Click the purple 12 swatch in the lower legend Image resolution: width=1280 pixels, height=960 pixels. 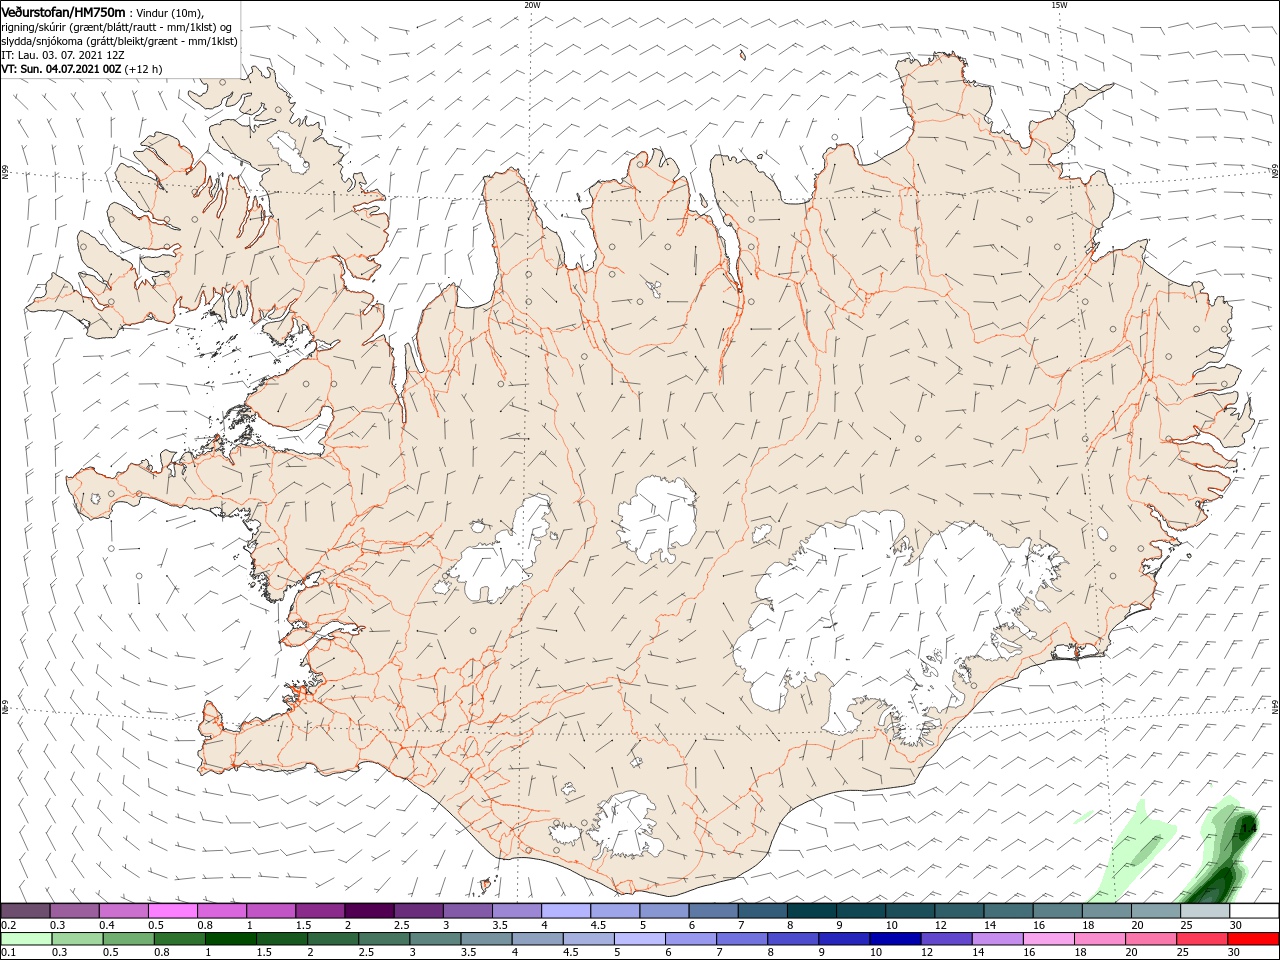(946, 939)
